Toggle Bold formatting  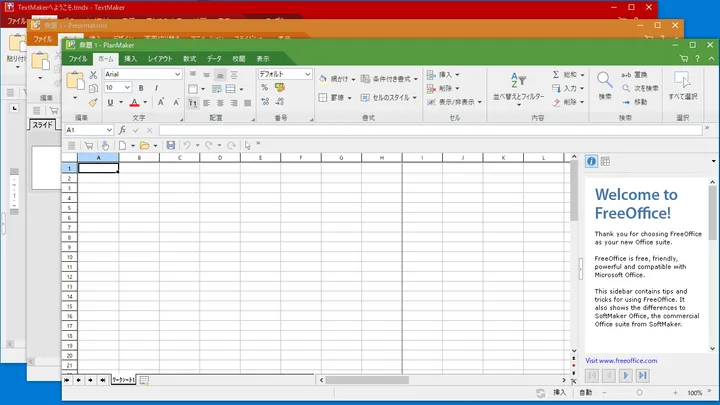pos(142,88)
